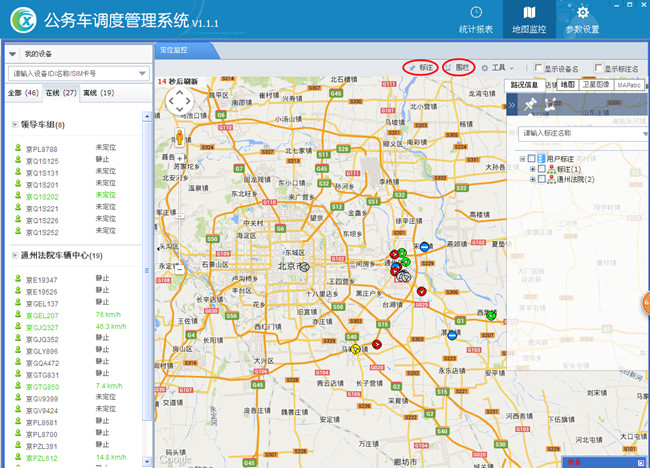Collapse the 领导车组 group
The width and height of the screenshot is (650, 468).
pos(15,125)
